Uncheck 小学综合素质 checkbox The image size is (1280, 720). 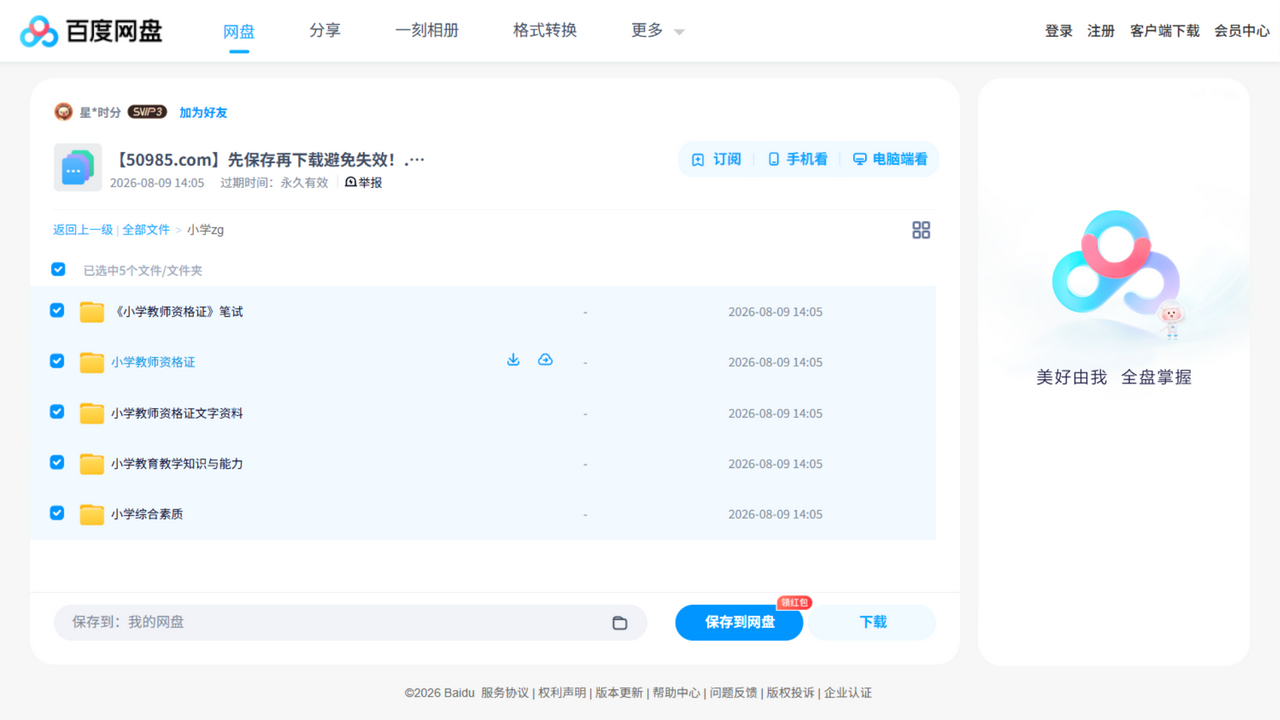pyautogui.click(x=57, y=513)
